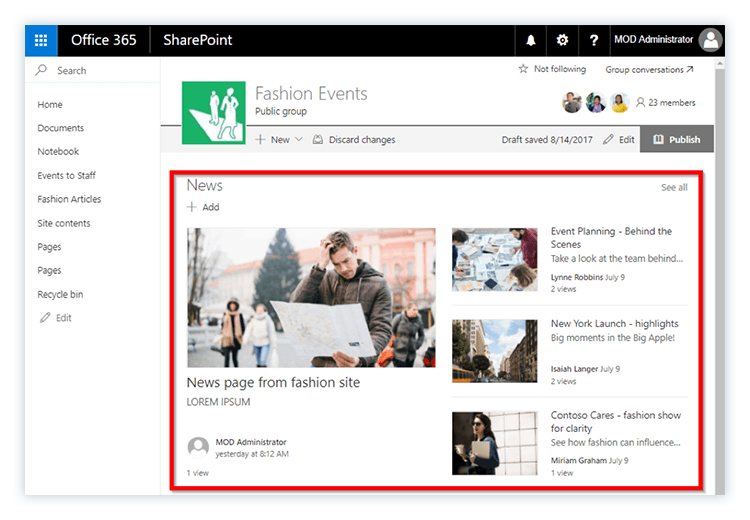750x520 pixels.
Task: Open Events to Staff navigation item
Action: click(x=66, y=176)
